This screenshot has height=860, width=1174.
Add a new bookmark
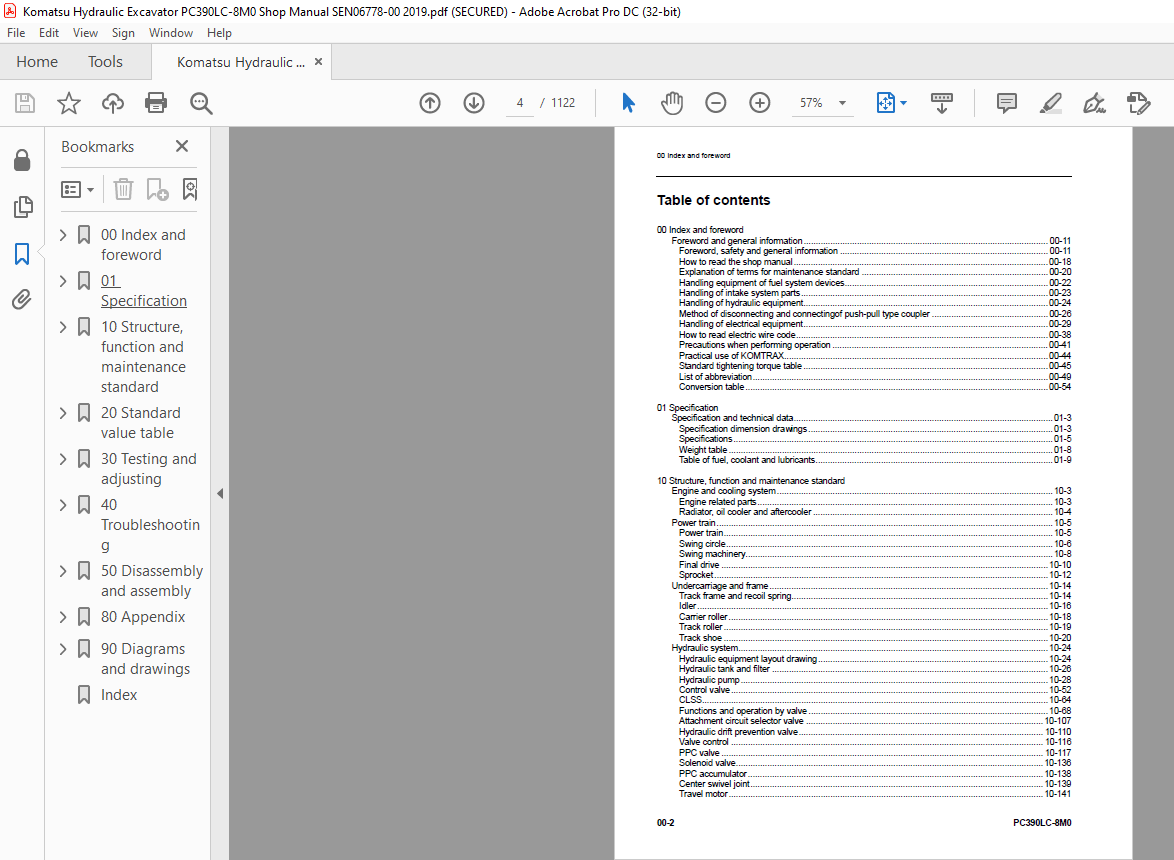[x=157, y=189]
